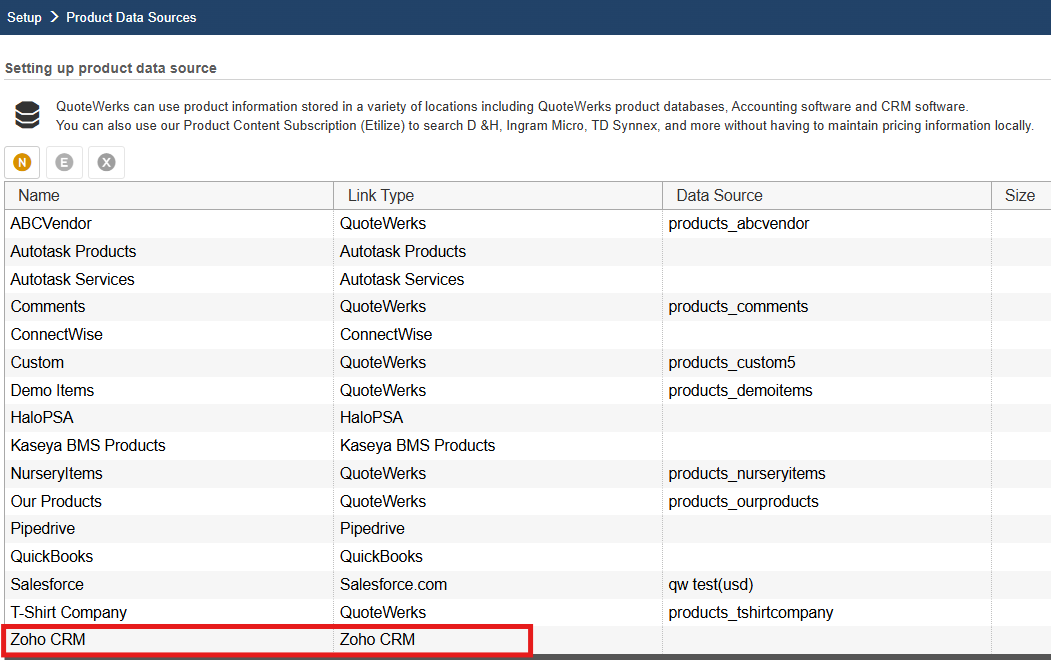Select the highlighted Zoho CRM row
This screenshot has width=1051, height=660.
pos(48,640)
